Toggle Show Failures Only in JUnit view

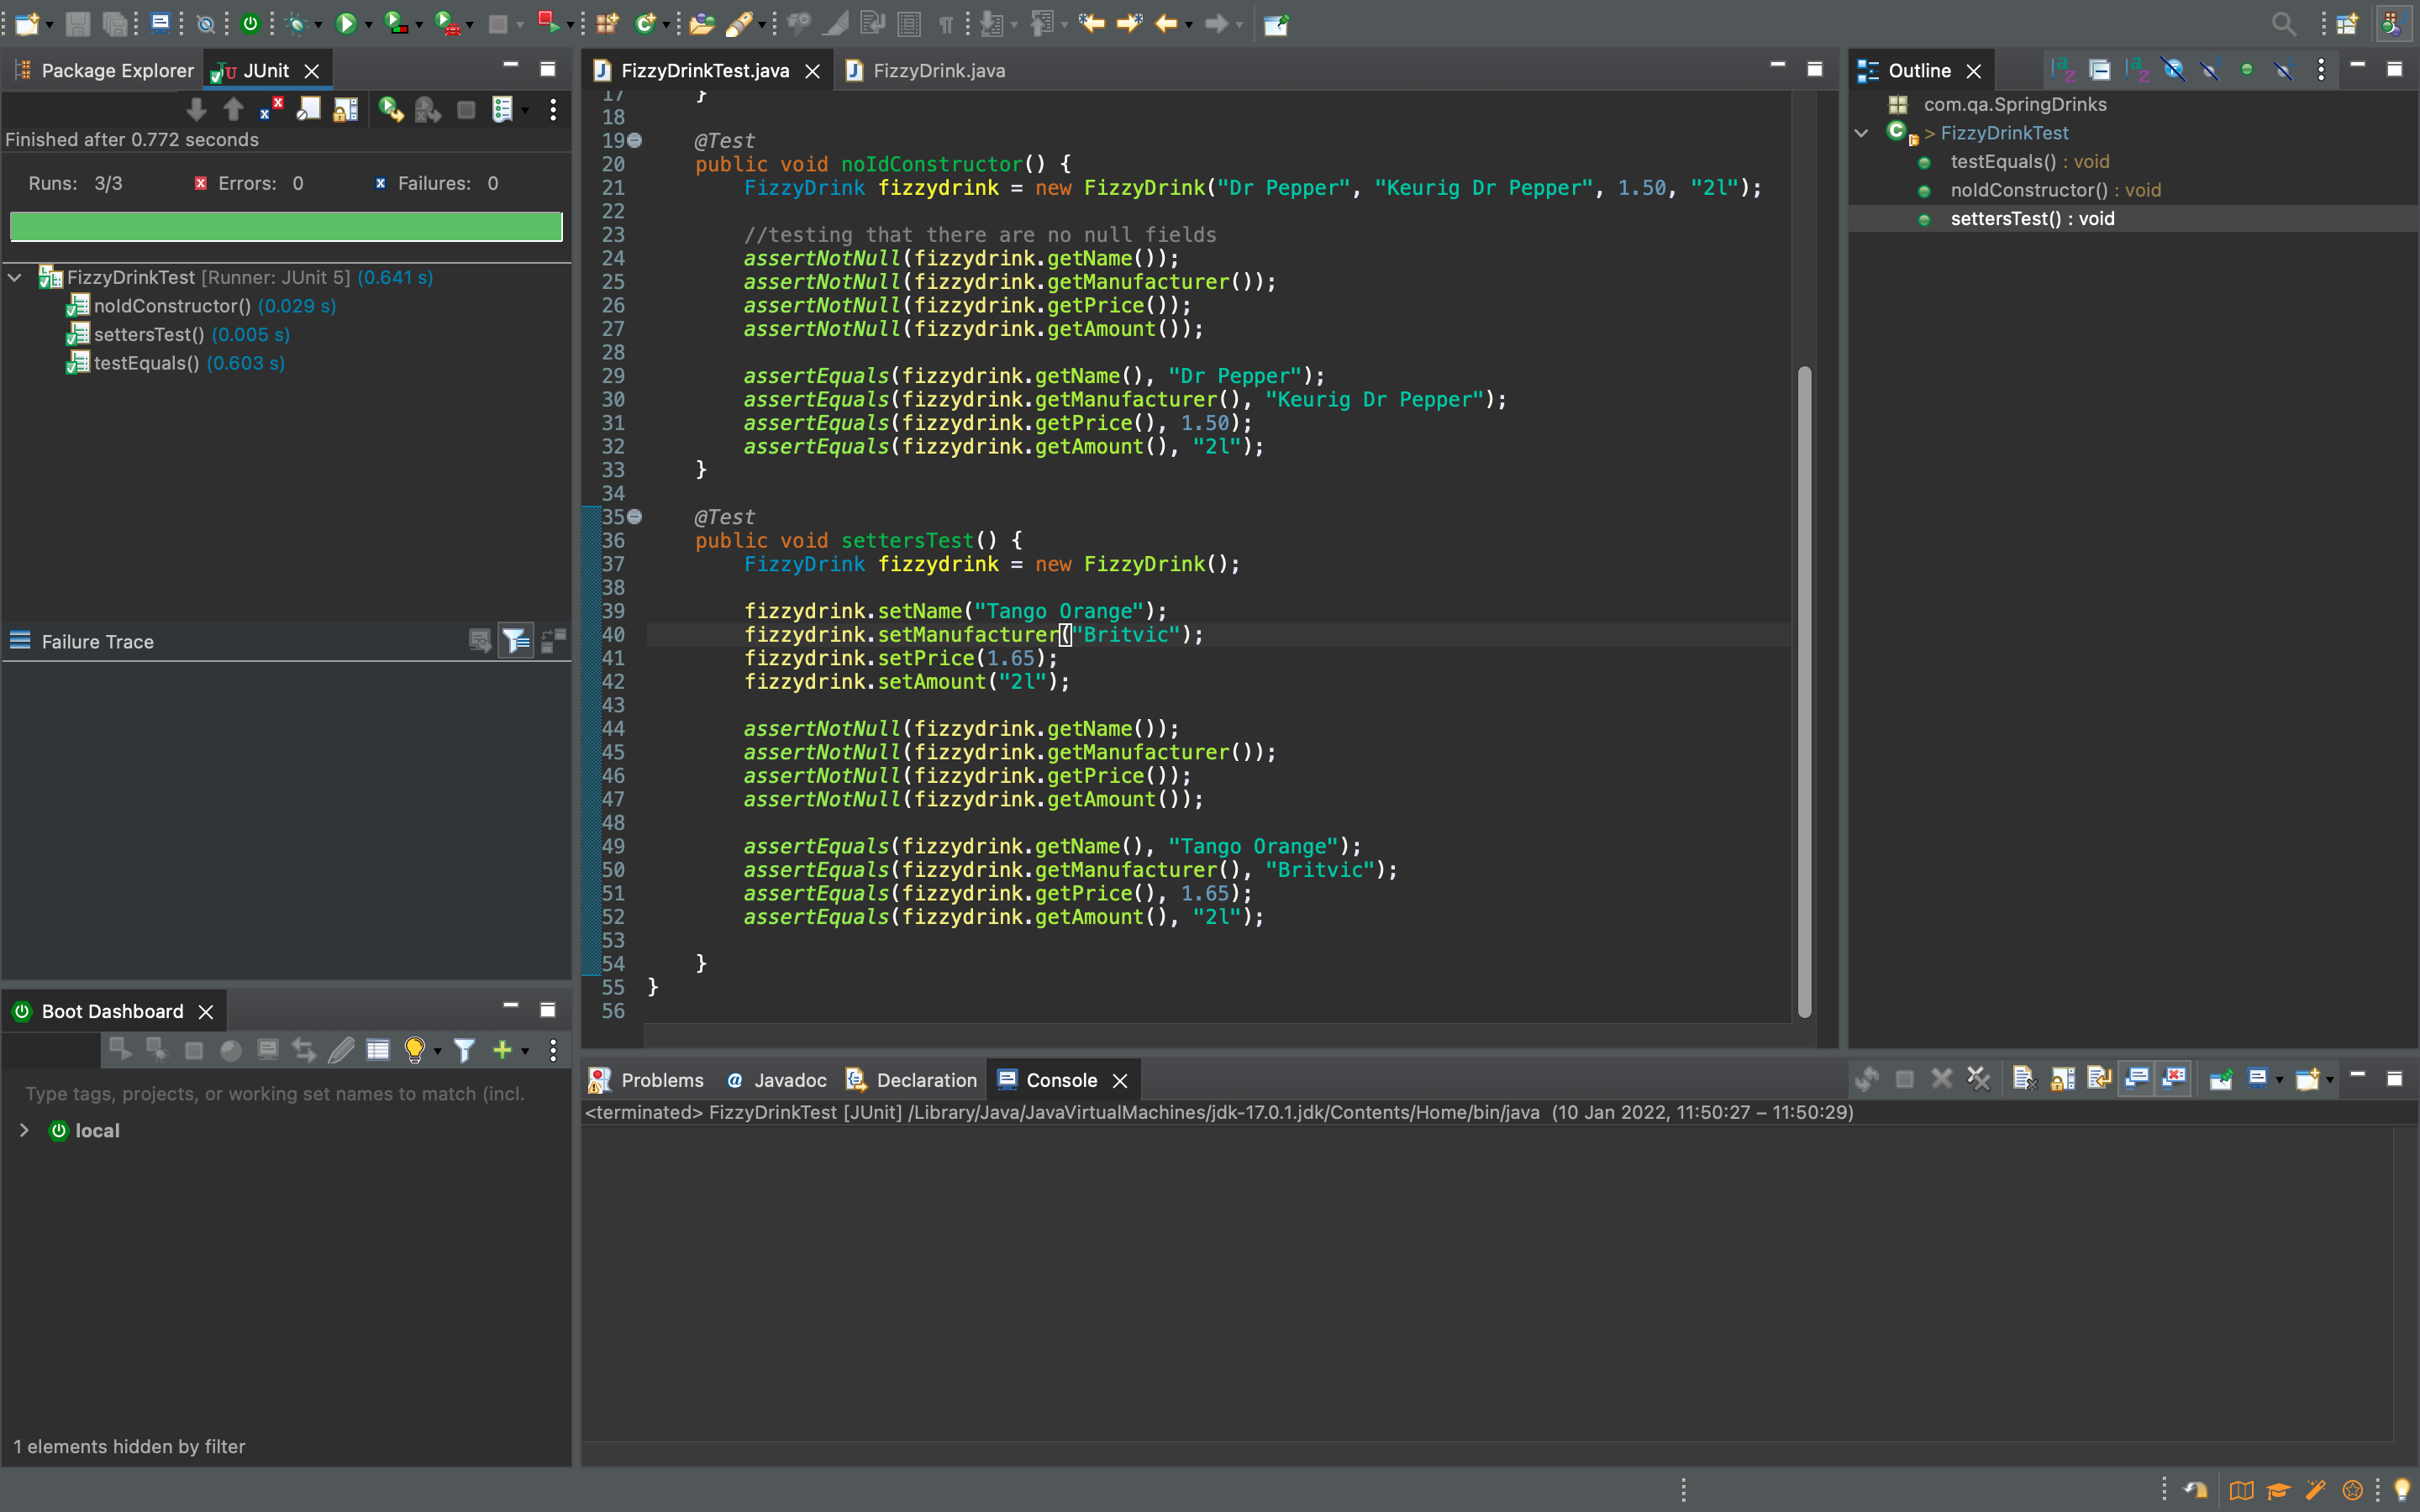coord(271,109)
